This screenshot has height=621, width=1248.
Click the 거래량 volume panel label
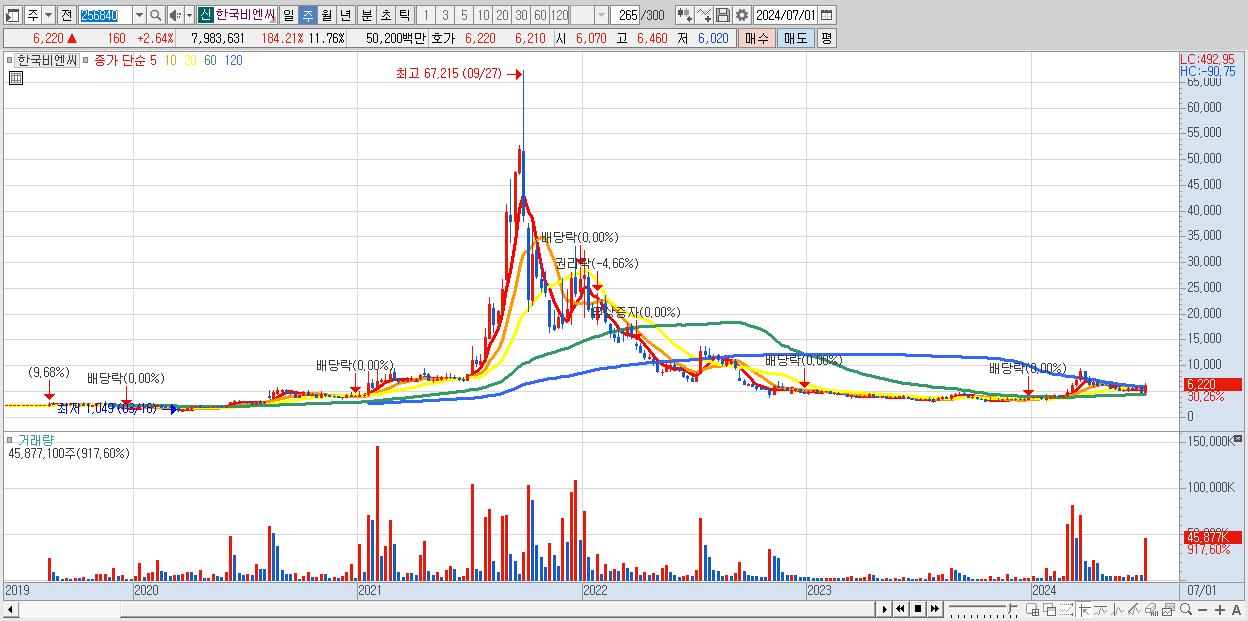35,440
